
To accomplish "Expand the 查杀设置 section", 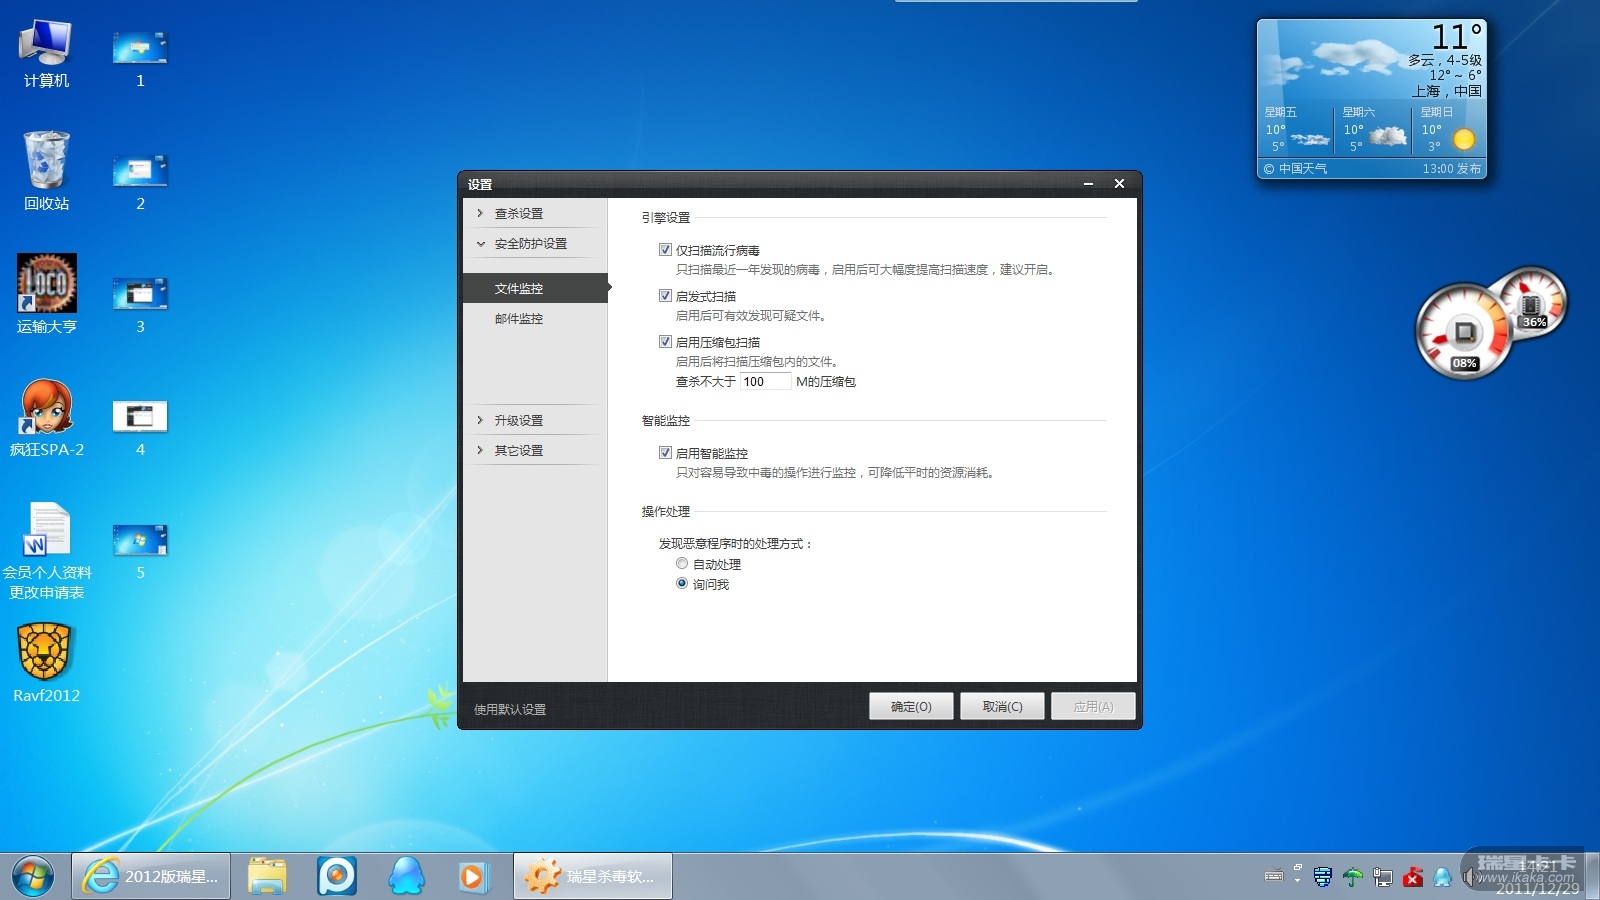I will click(518, 214).
